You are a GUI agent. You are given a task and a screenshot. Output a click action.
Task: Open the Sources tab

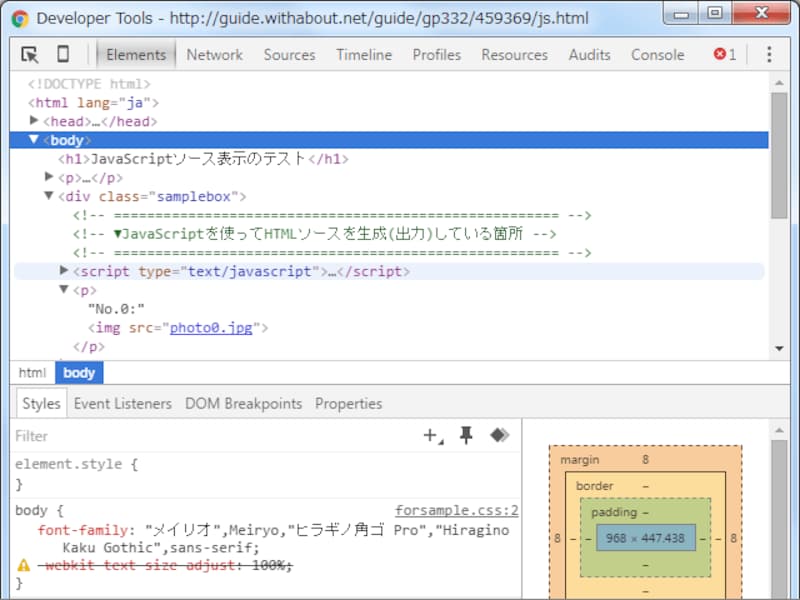point(289,55)
